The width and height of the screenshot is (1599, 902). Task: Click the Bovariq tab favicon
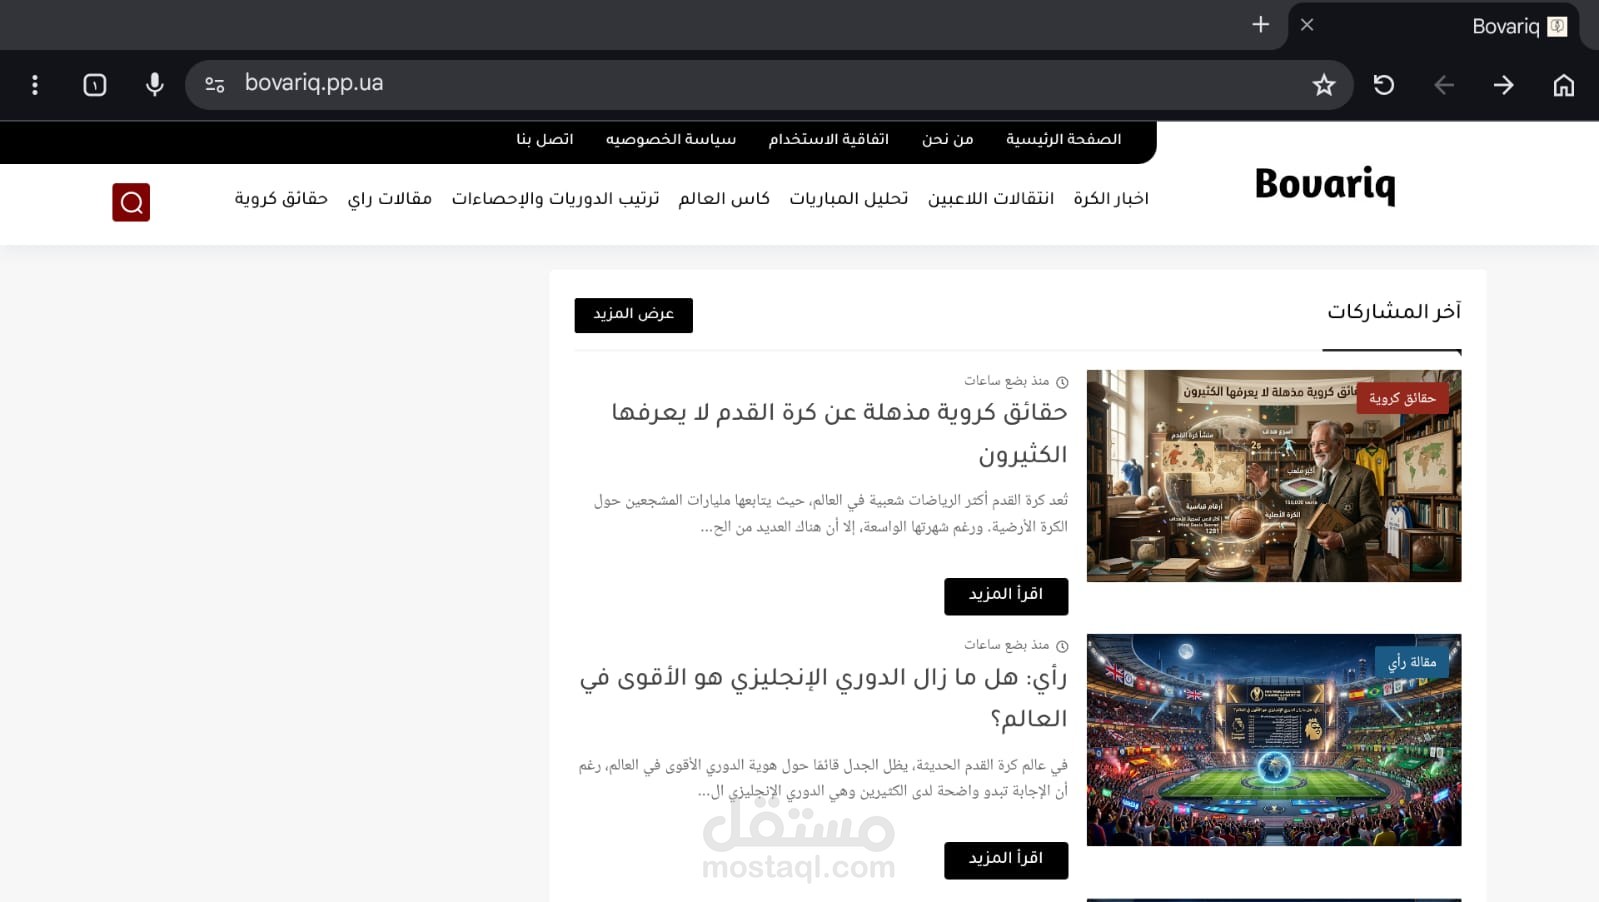(1557, 27)
